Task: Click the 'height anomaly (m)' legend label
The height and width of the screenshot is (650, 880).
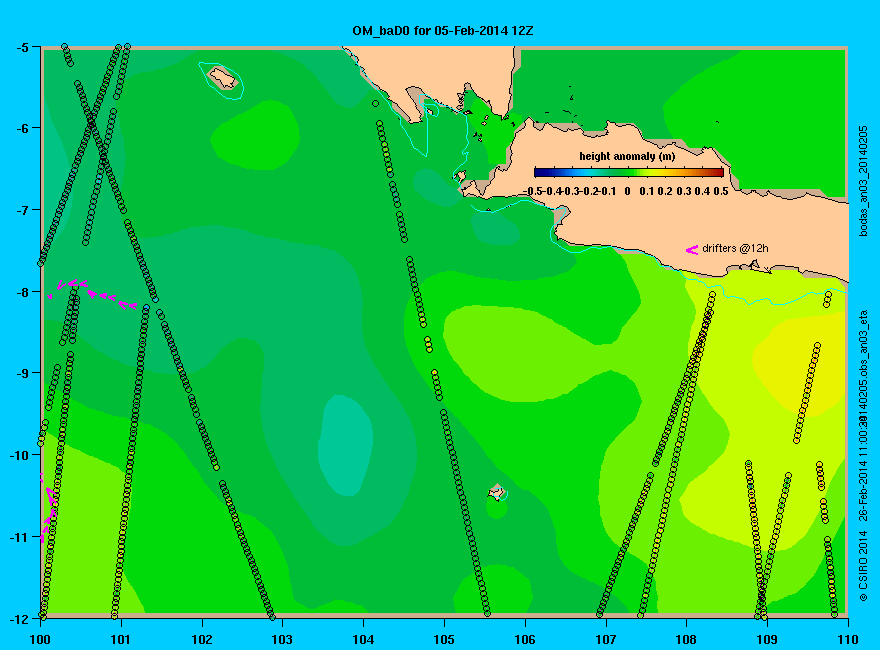Action: (627, 157)
